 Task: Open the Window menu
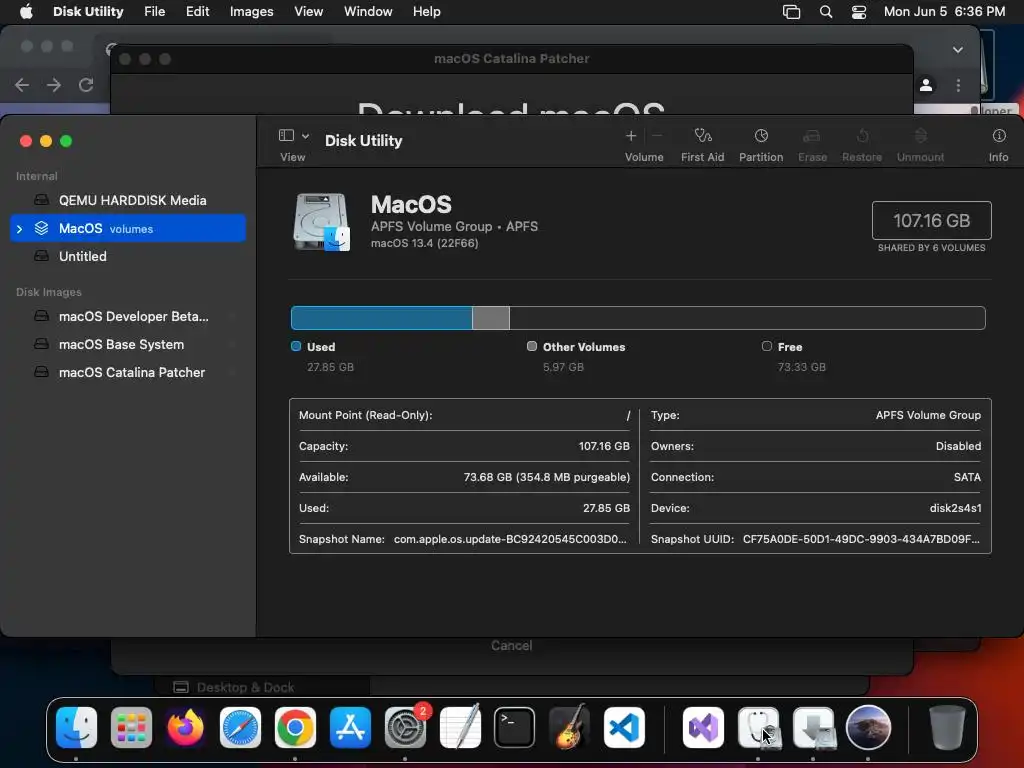(x=368, y=12)
